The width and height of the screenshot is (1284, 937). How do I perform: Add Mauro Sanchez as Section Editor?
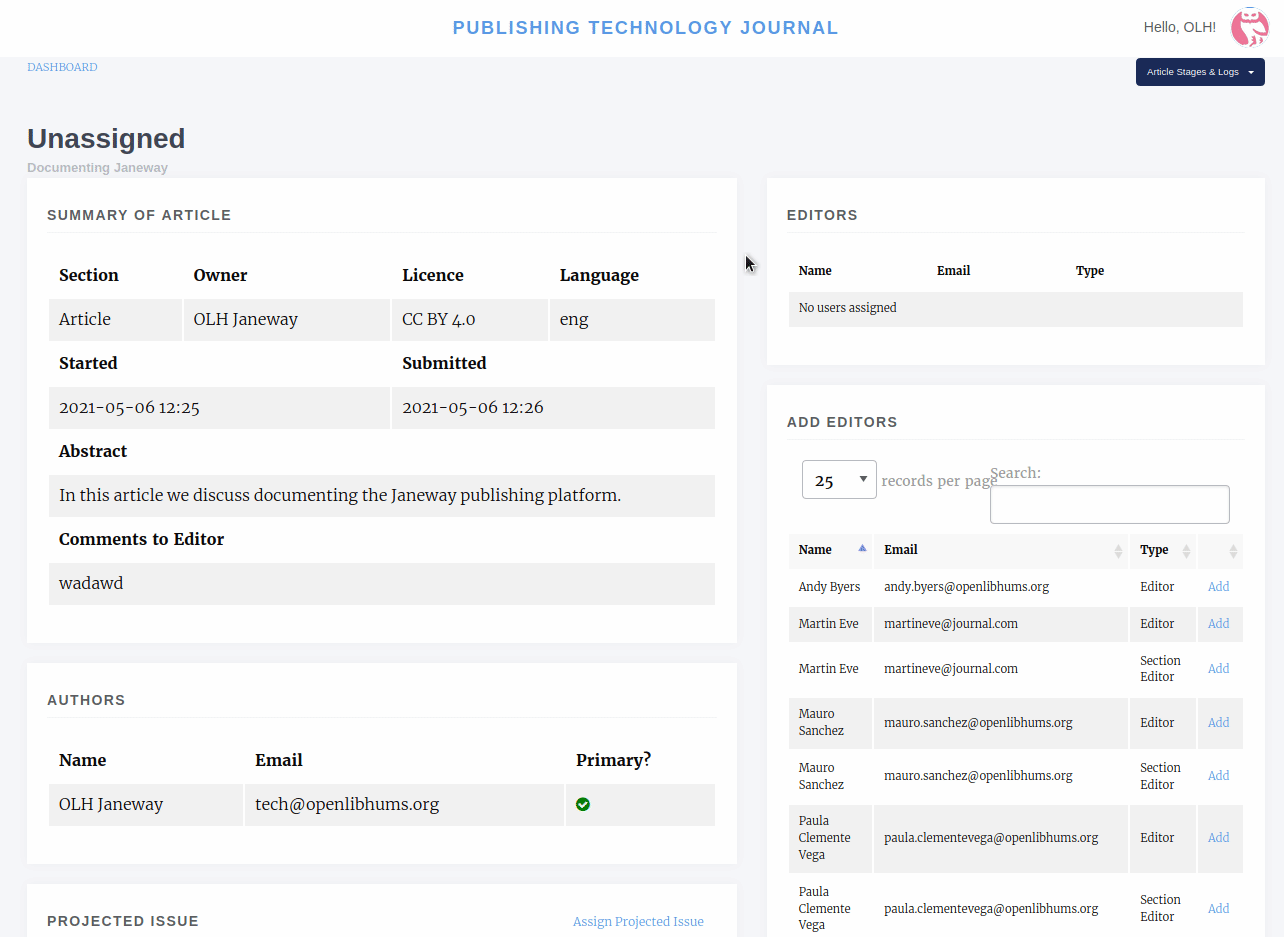[1218, 776]
